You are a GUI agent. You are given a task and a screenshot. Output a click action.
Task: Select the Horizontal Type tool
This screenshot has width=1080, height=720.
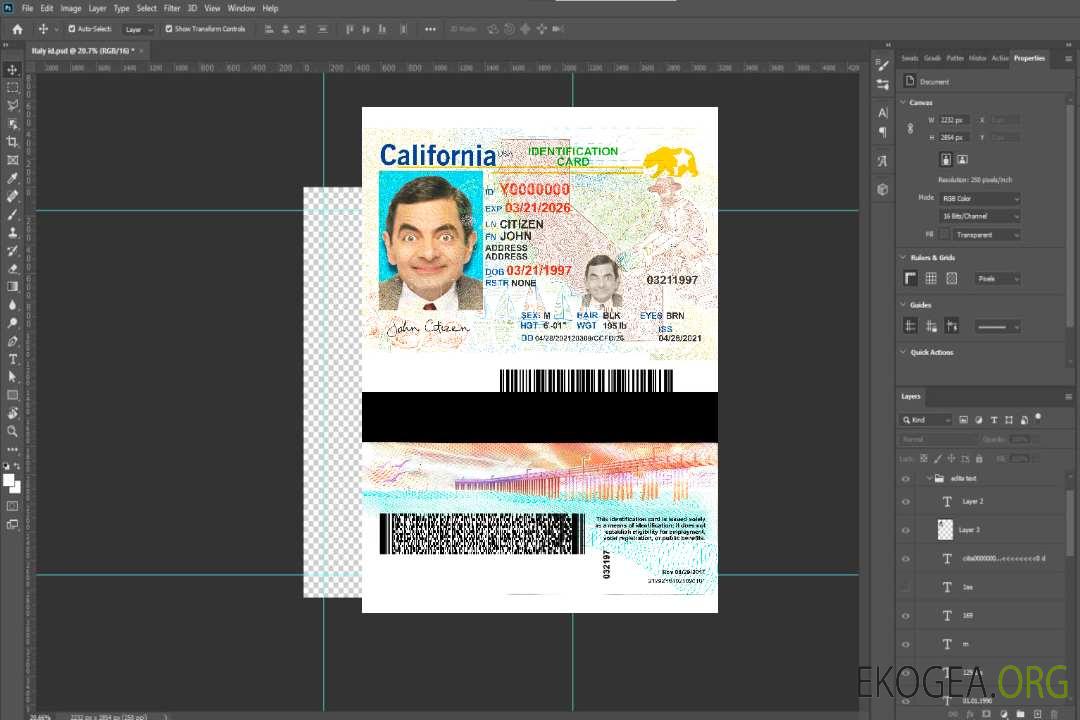(12, 359)
